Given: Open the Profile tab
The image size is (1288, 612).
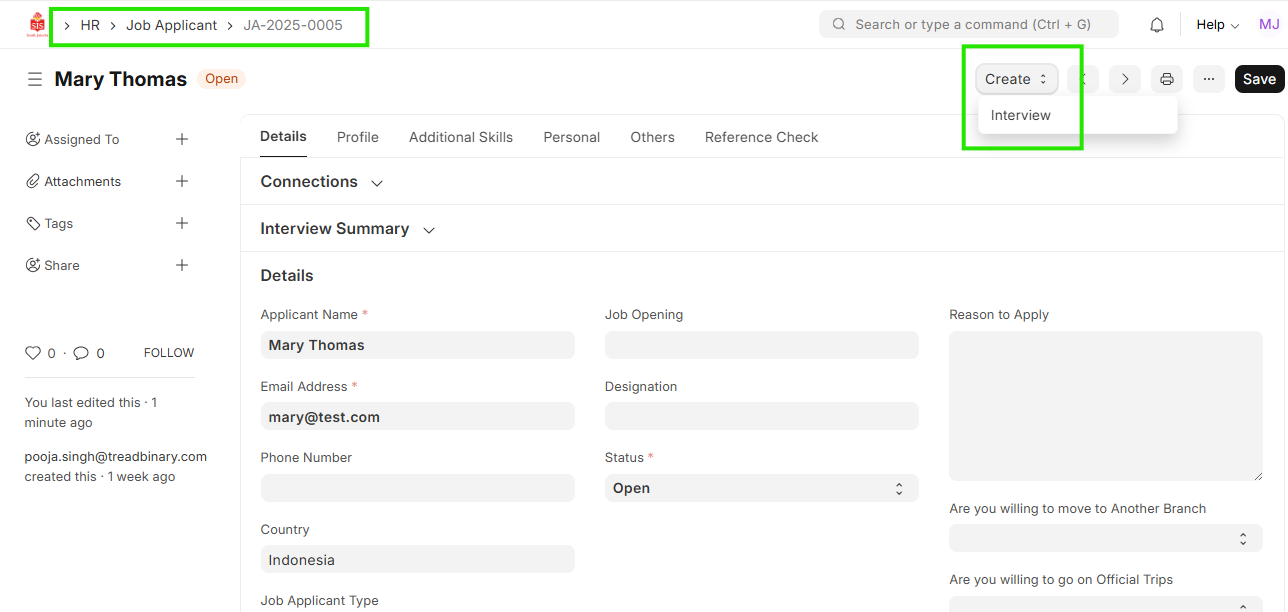Looking at the screenshot, I should point(357,137).
